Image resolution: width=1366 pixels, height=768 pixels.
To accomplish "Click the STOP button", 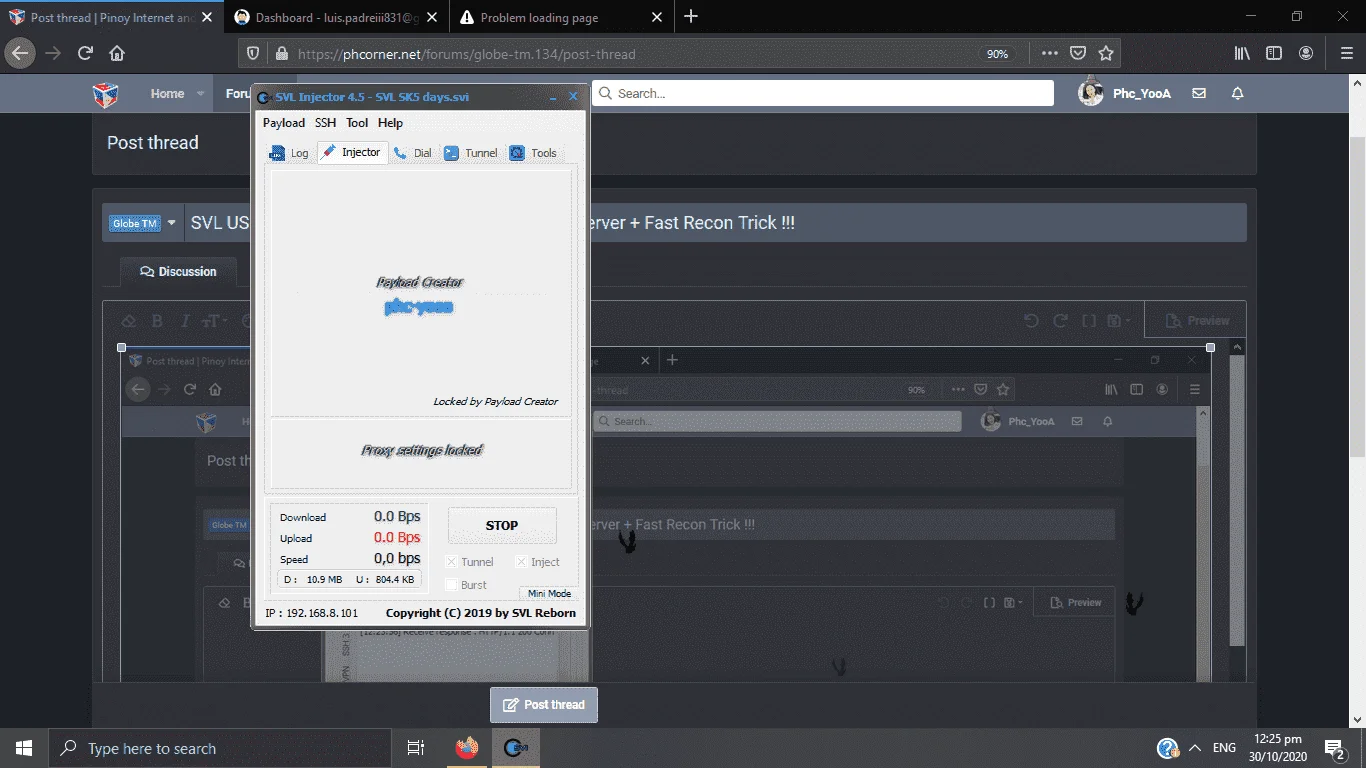I will tap(502, 525).
